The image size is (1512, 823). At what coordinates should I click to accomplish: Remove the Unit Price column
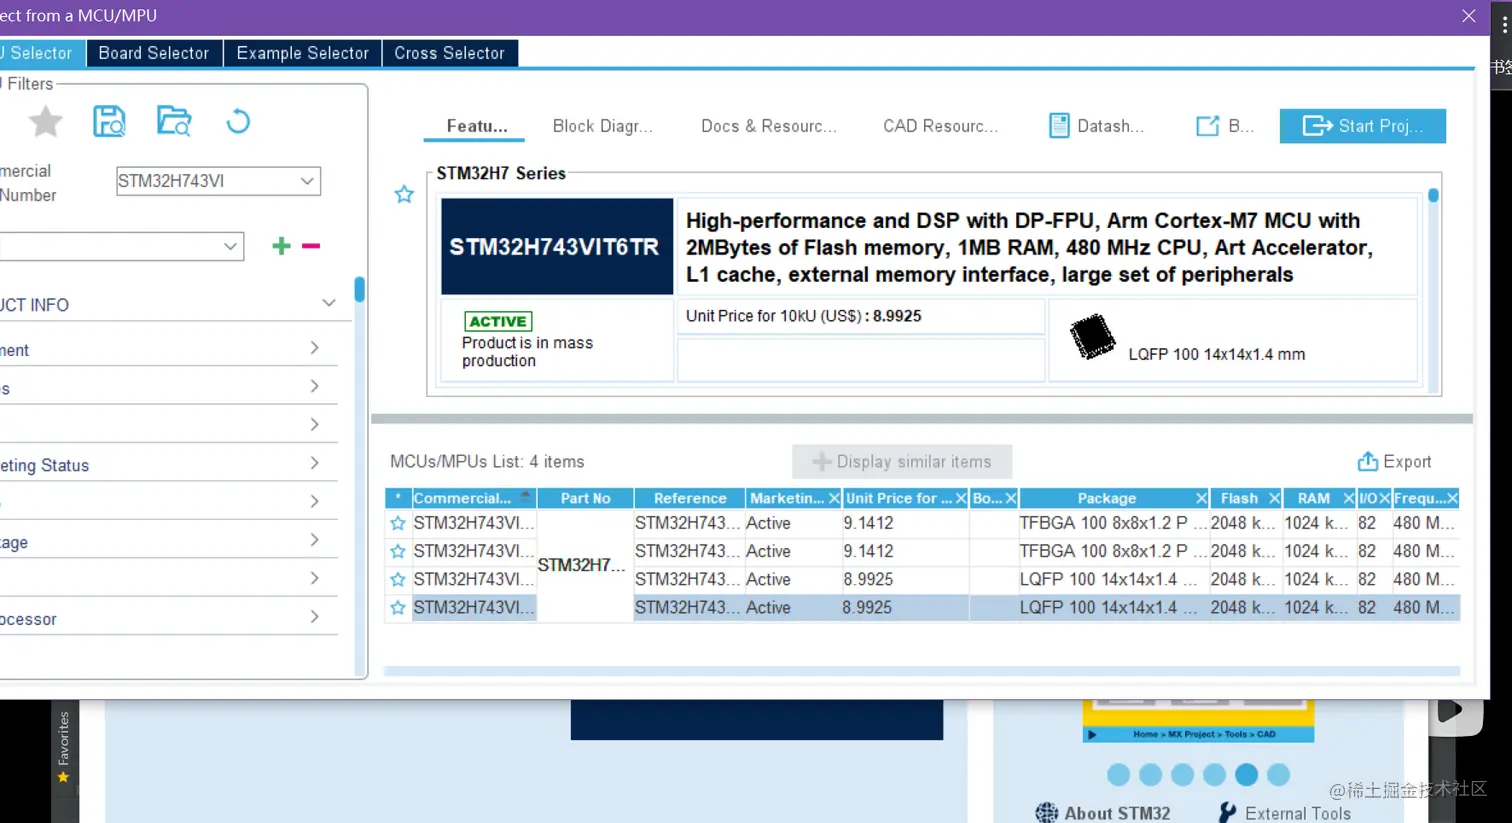tap(961, 498)
